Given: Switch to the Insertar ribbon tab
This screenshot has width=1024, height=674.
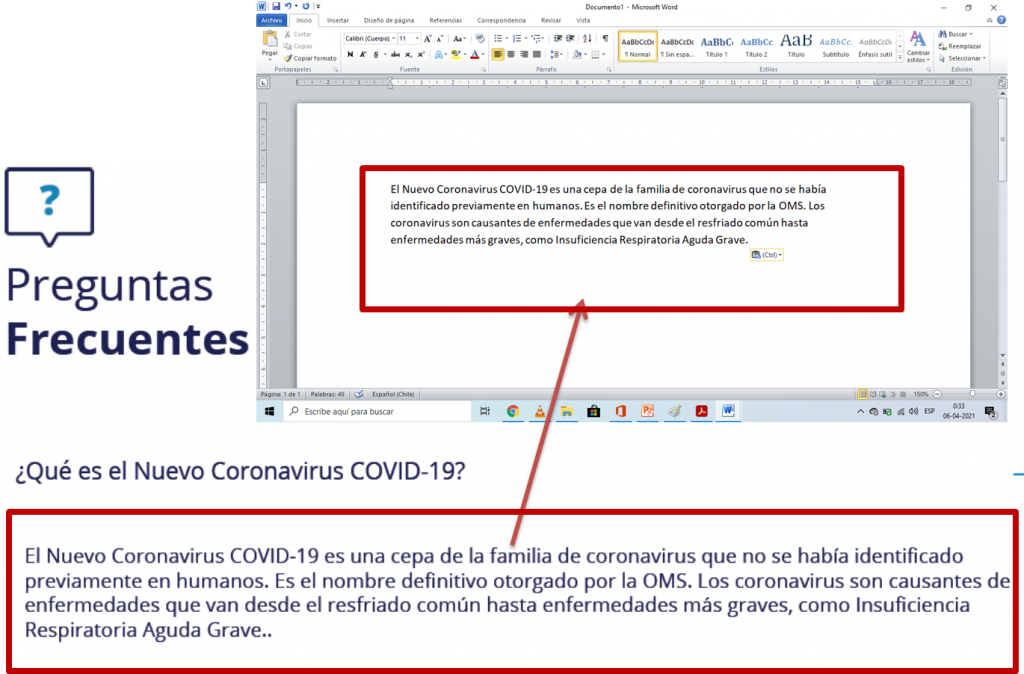Looking at the screenshot, I should pos(338,20).
